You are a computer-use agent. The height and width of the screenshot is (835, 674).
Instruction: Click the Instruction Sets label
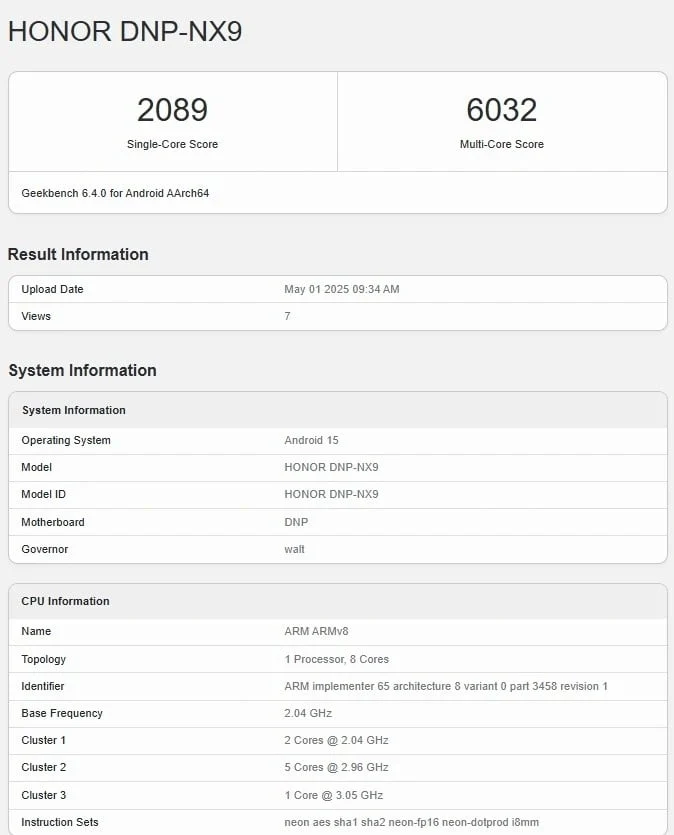click(x=60, y=823)
